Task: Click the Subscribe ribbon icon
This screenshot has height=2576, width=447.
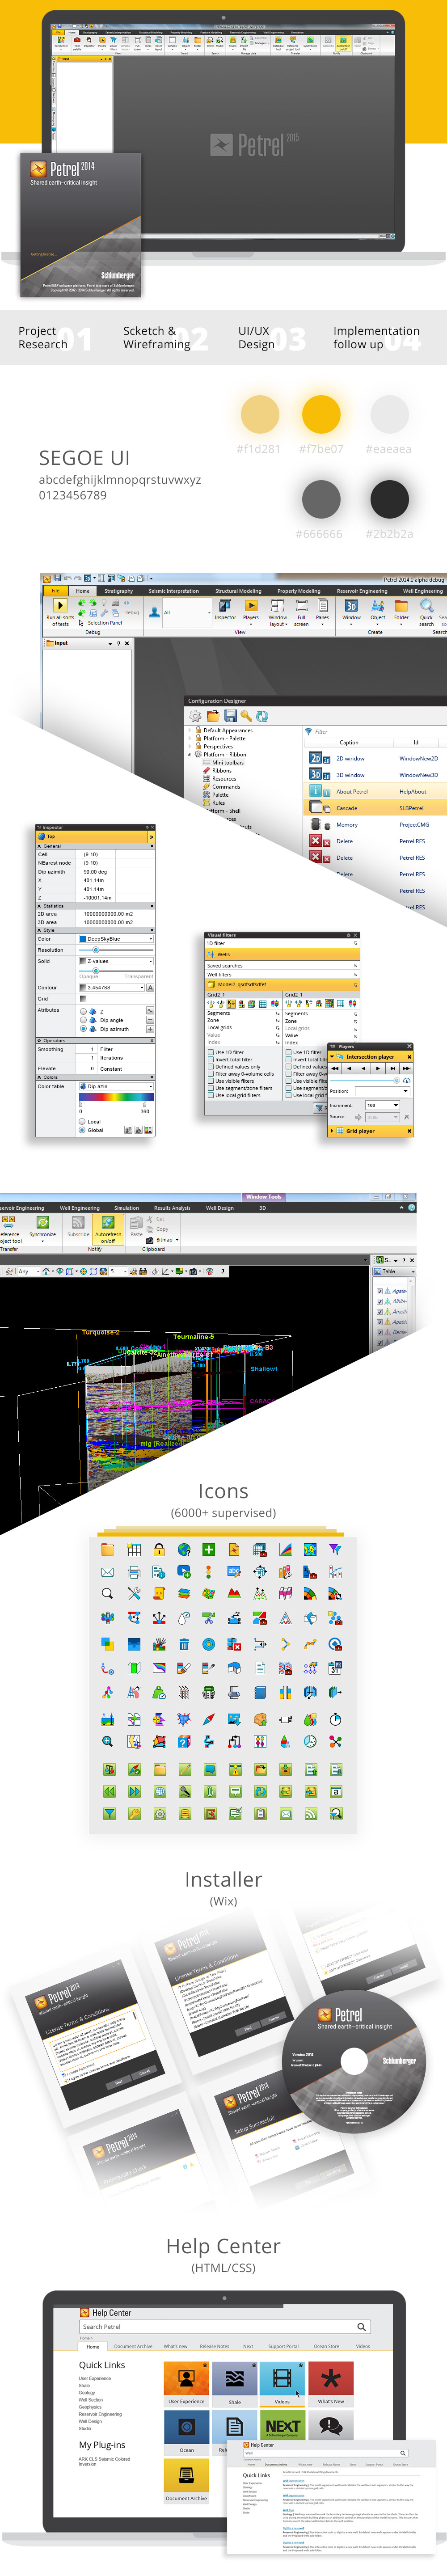Action: (x=78, y=1222)
